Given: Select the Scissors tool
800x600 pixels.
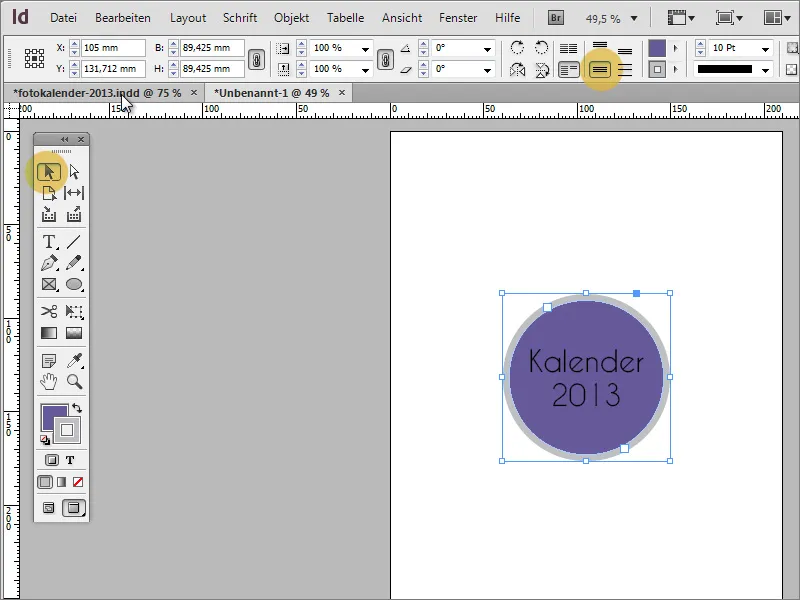Looking at the screenshot, I should click(49, 311).
